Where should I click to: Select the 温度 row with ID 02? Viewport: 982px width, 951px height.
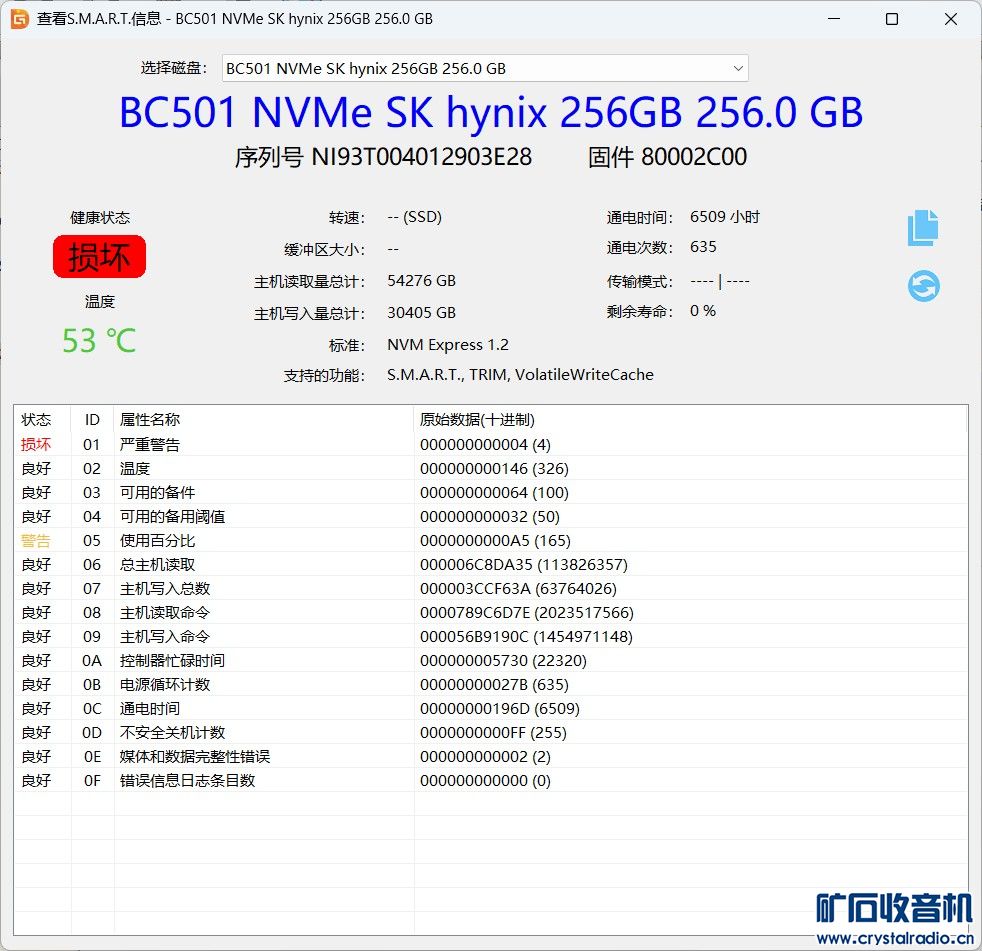[x=490, y=469]
